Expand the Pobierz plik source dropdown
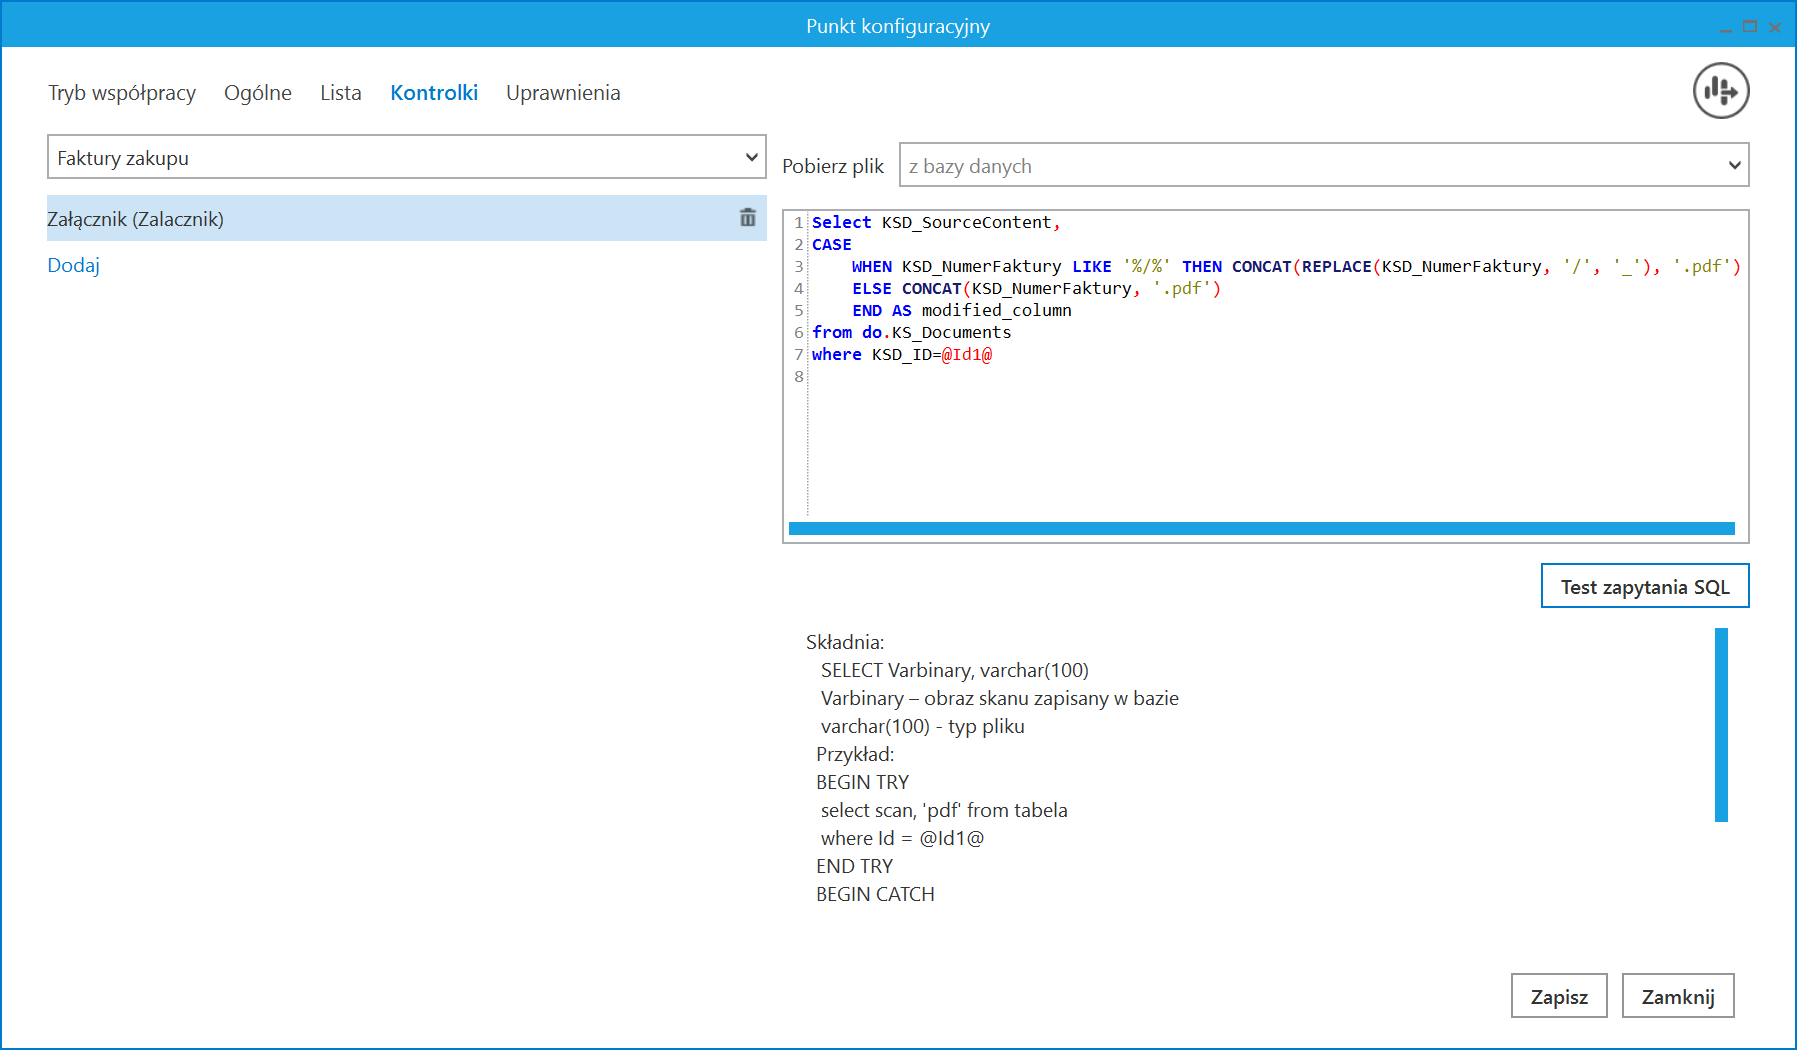This screenshot has height=1050, width=1797. [x=1323, y=165]
